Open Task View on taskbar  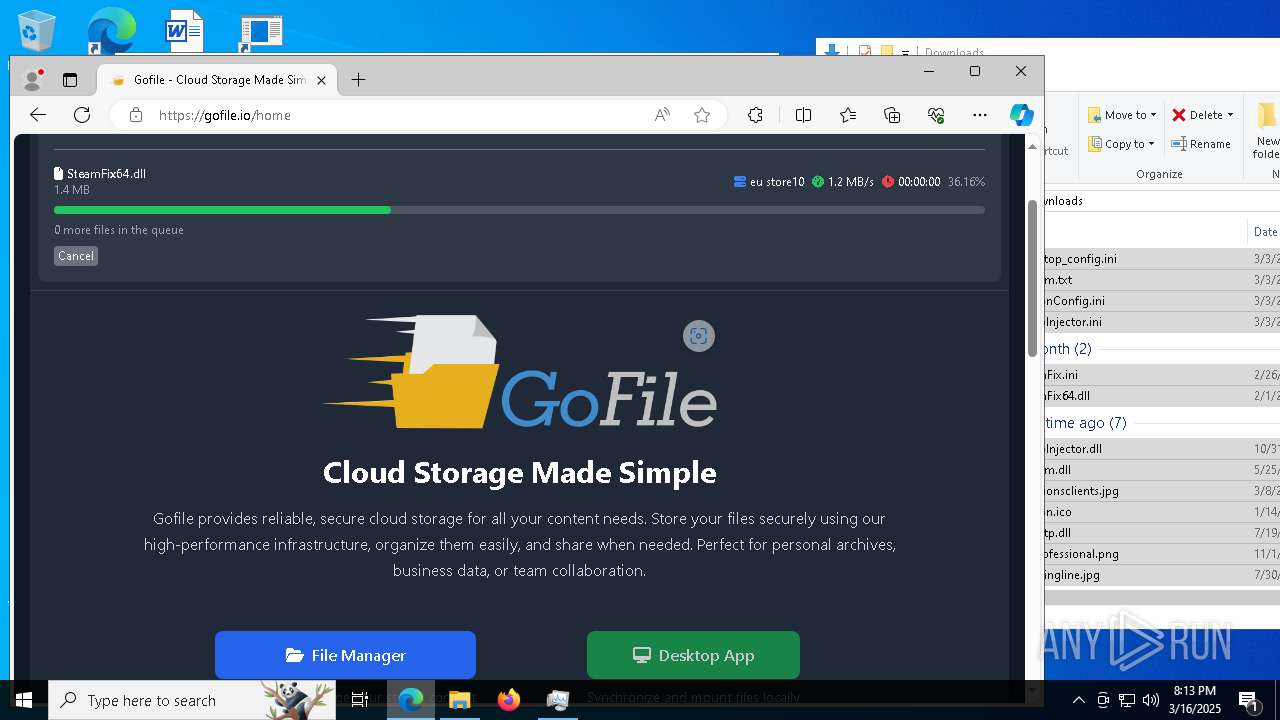click(x=360, y=700)
